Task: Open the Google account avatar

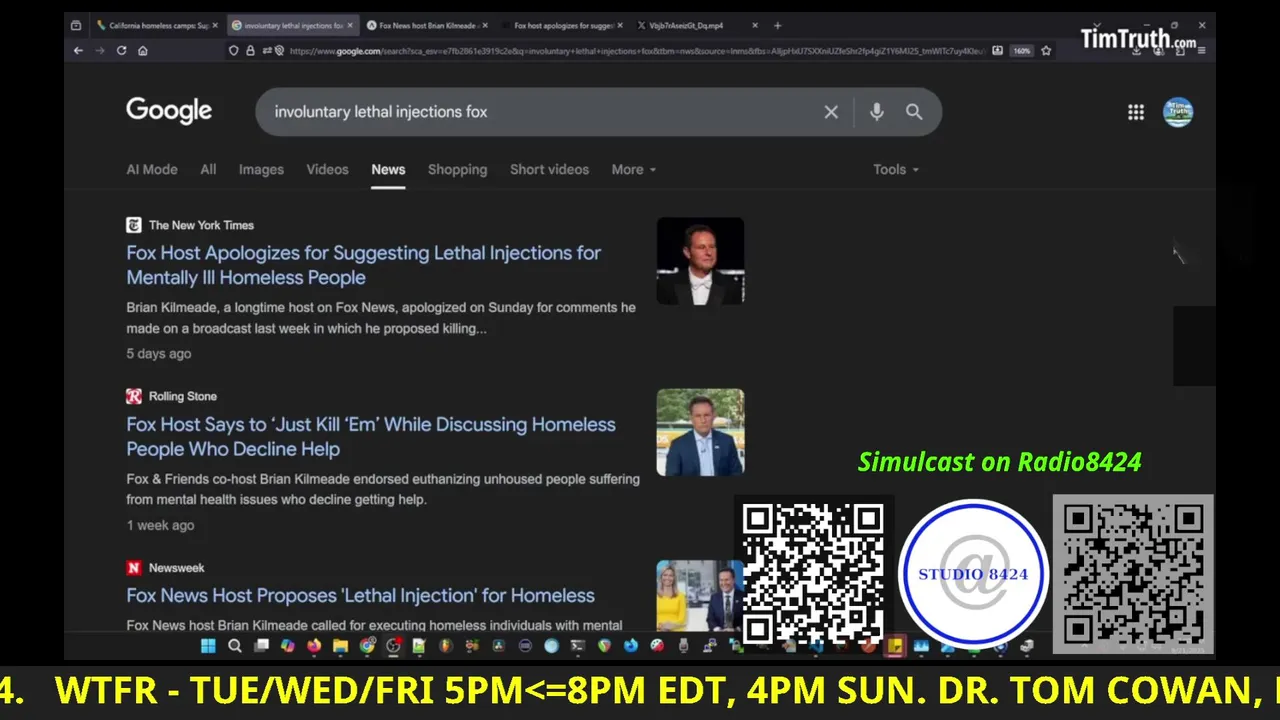Action: tap(1178, 112)
